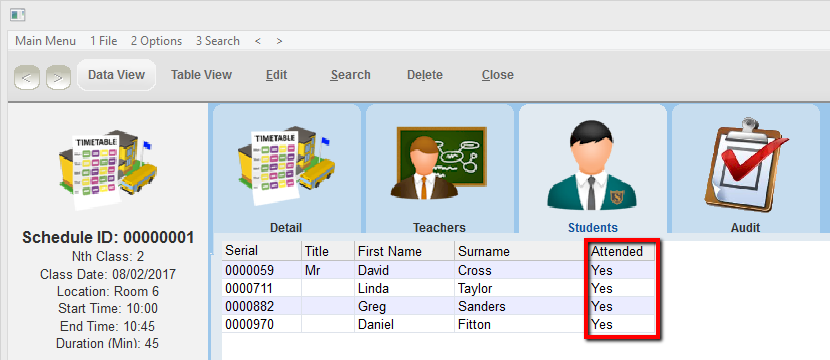This screenshot has height=360, width=830.
Task: Click the menu bar left chevron
Action: click(258, 41)
